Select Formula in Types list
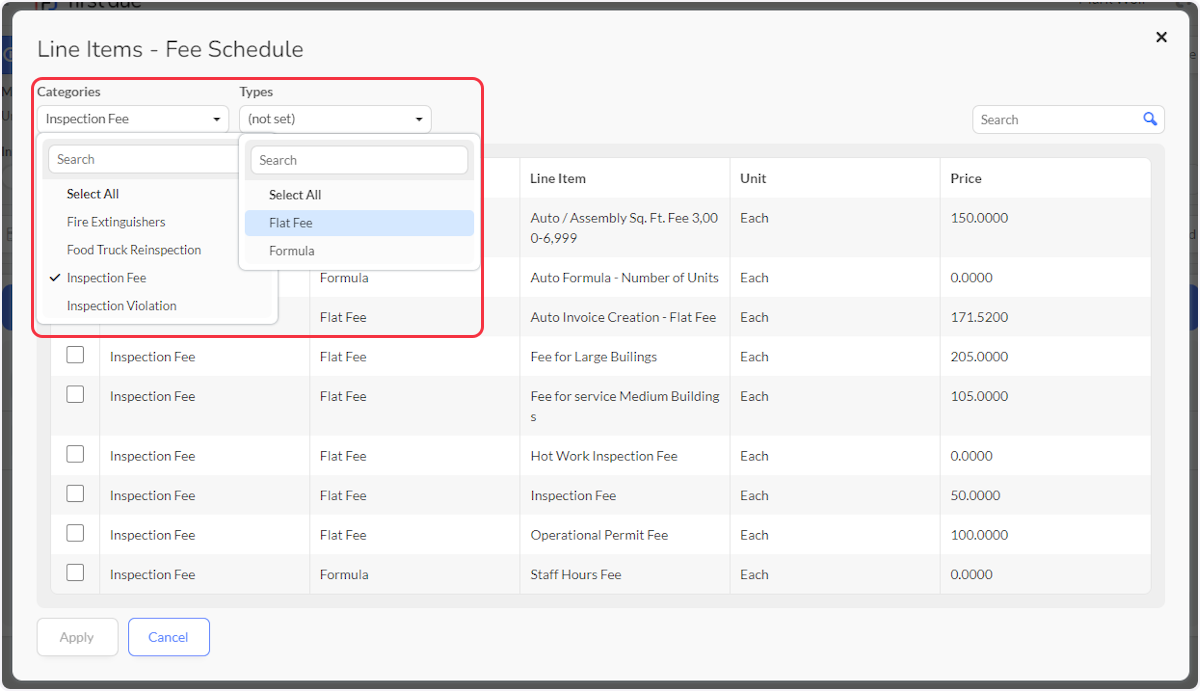 click(x=359, y=251)
